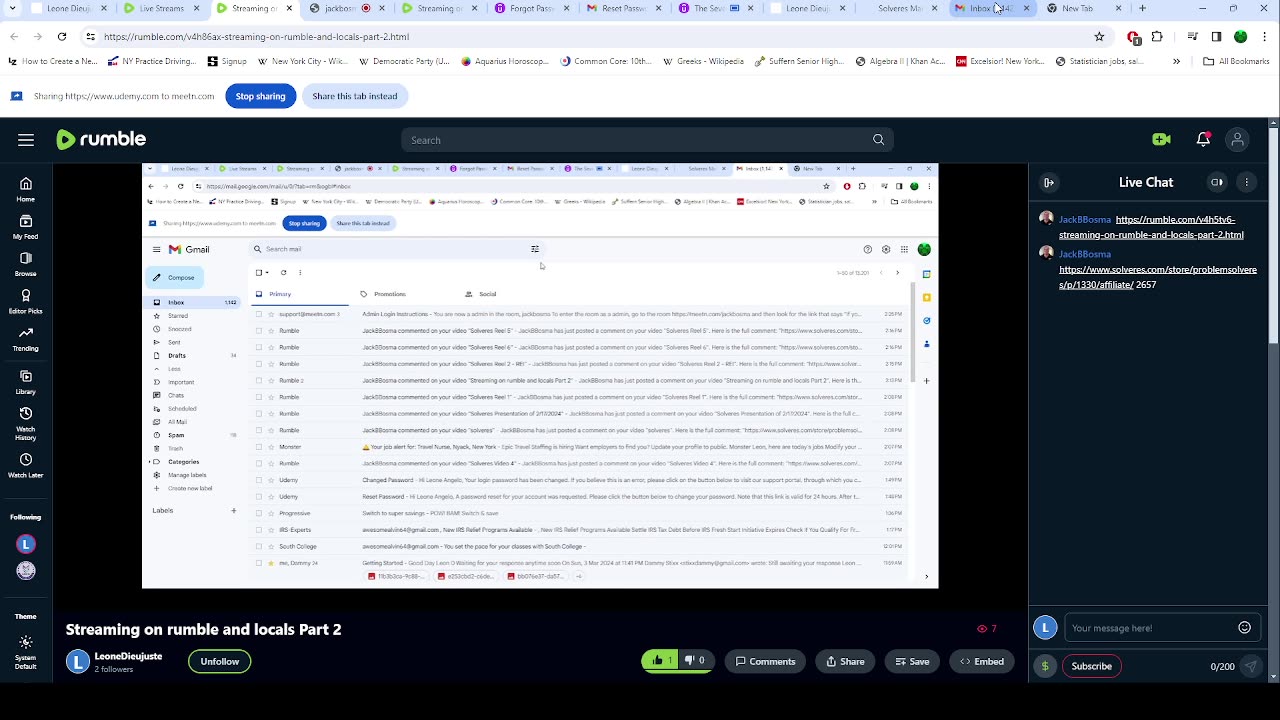The height and width of the screenshot is (720, 1280).
Task: Open the followed channel with the purple L avatar
Action: pos(26,544)
